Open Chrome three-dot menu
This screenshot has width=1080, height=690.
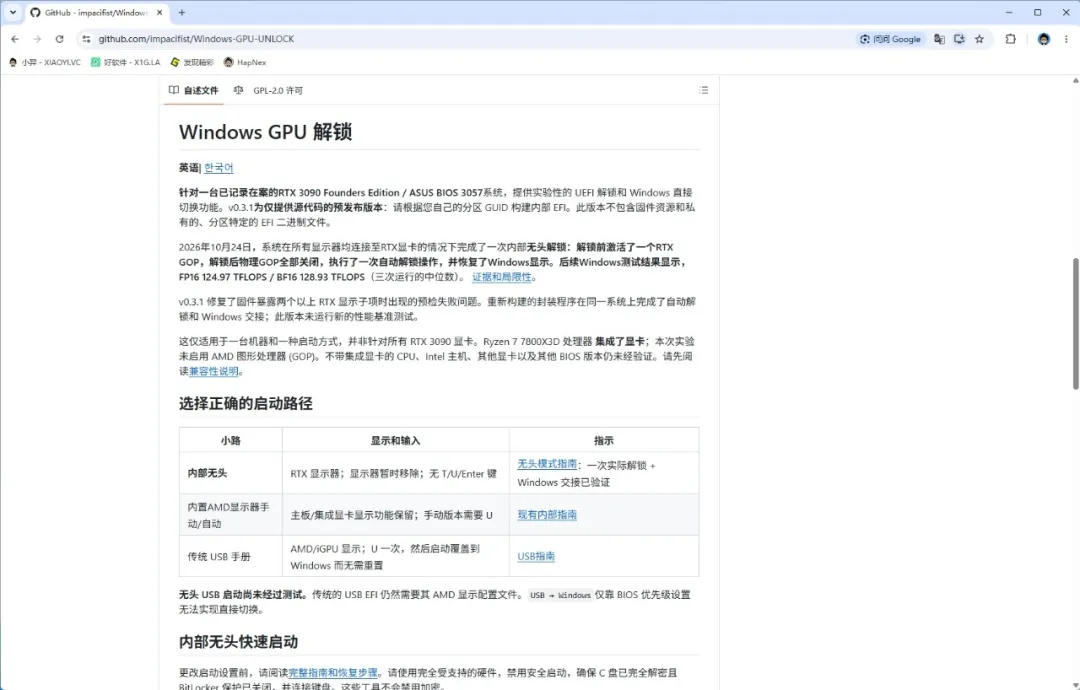tap(1066, 39)
